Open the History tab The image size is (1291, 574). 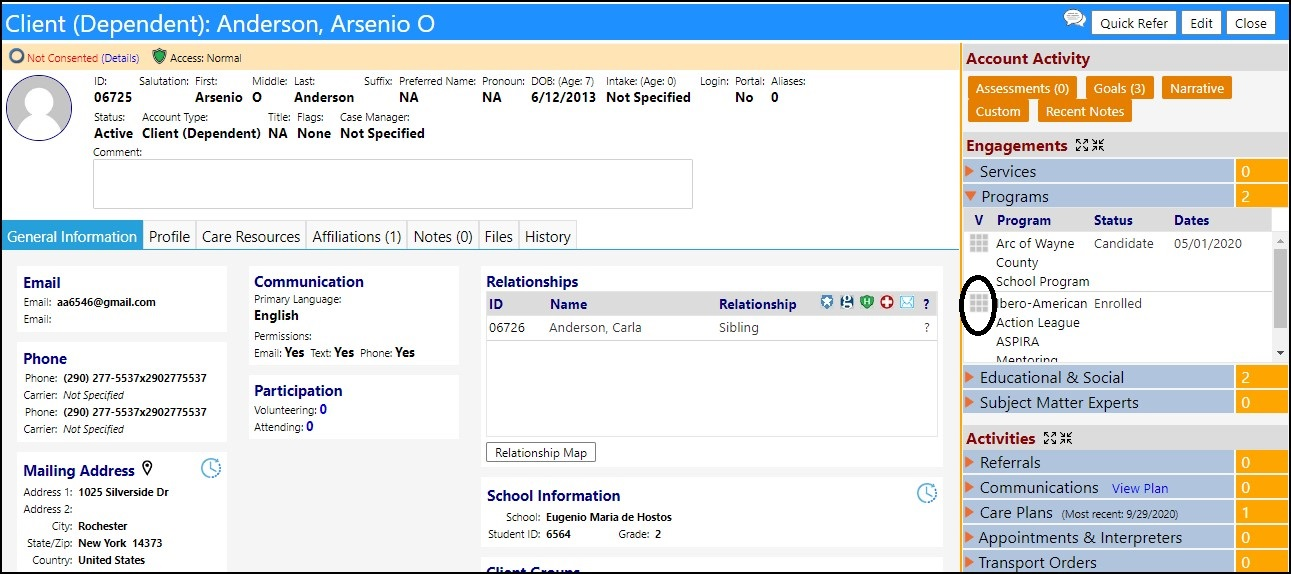coord(548,236)
